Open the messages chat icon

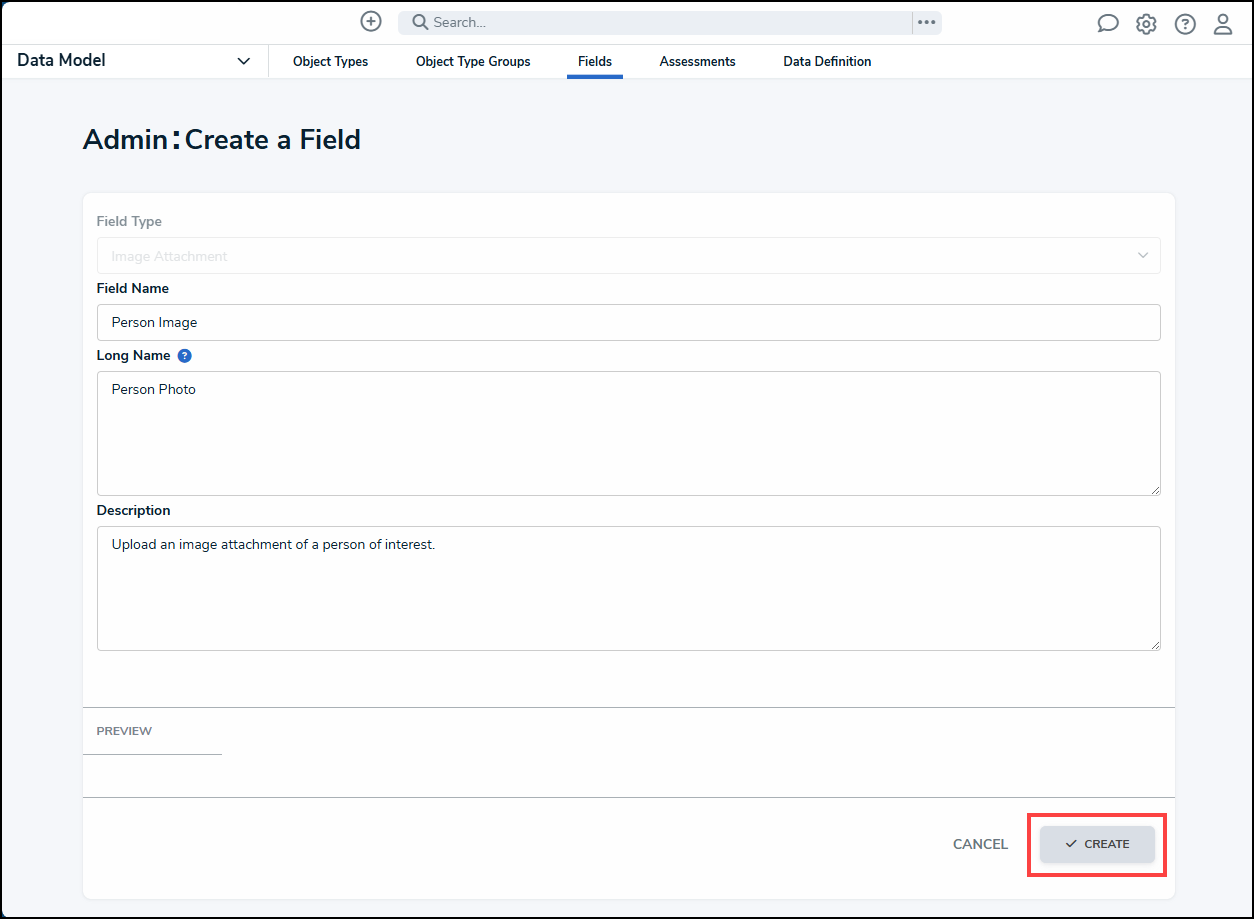tap(1107, 23)
